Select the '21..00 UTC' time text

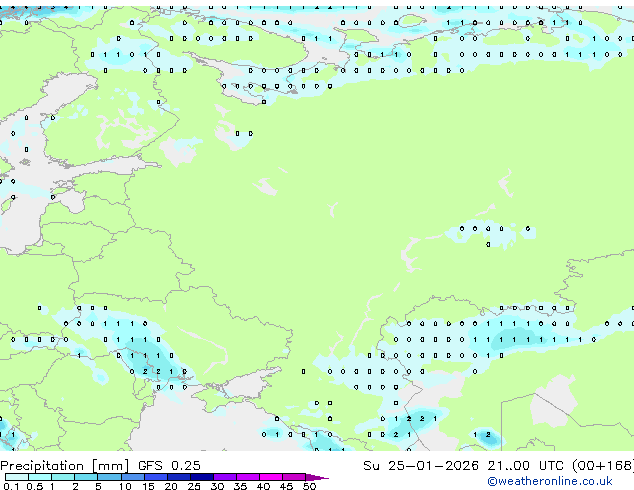point(525,466)
